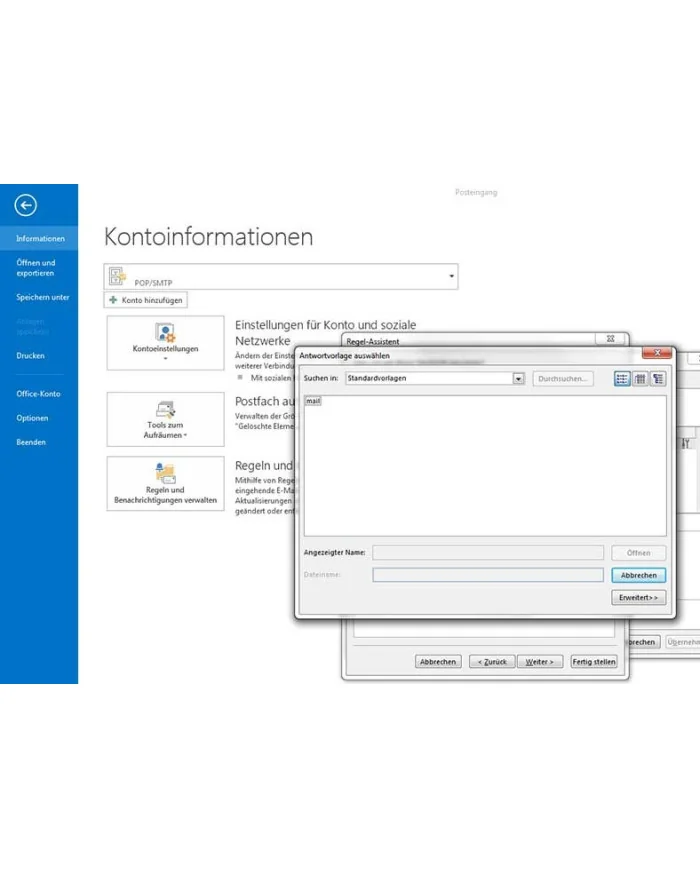Expand the 'Suchen in' Standardvorlagen combo box
The height and width of the screenshot is (869, 700).
point(518,379)
